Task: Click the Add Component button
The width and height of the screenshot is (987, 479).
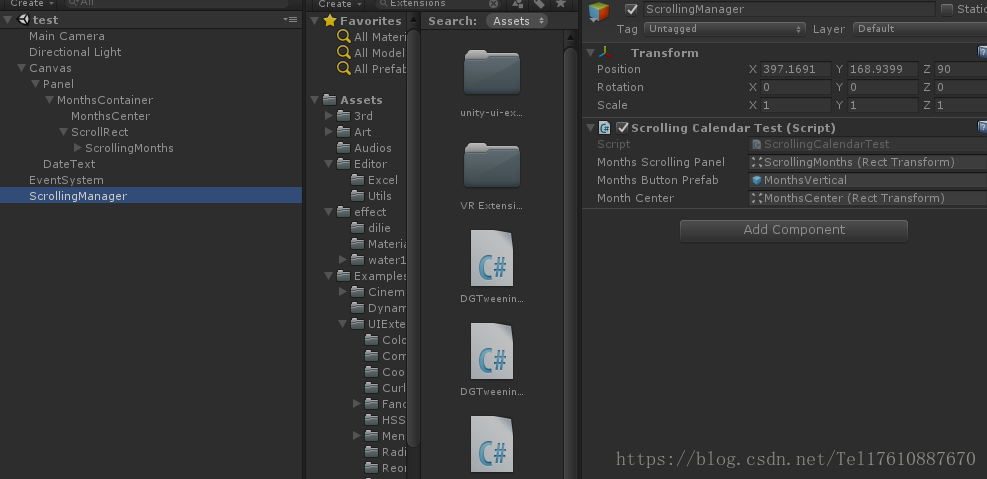Action: coord(794,230)
